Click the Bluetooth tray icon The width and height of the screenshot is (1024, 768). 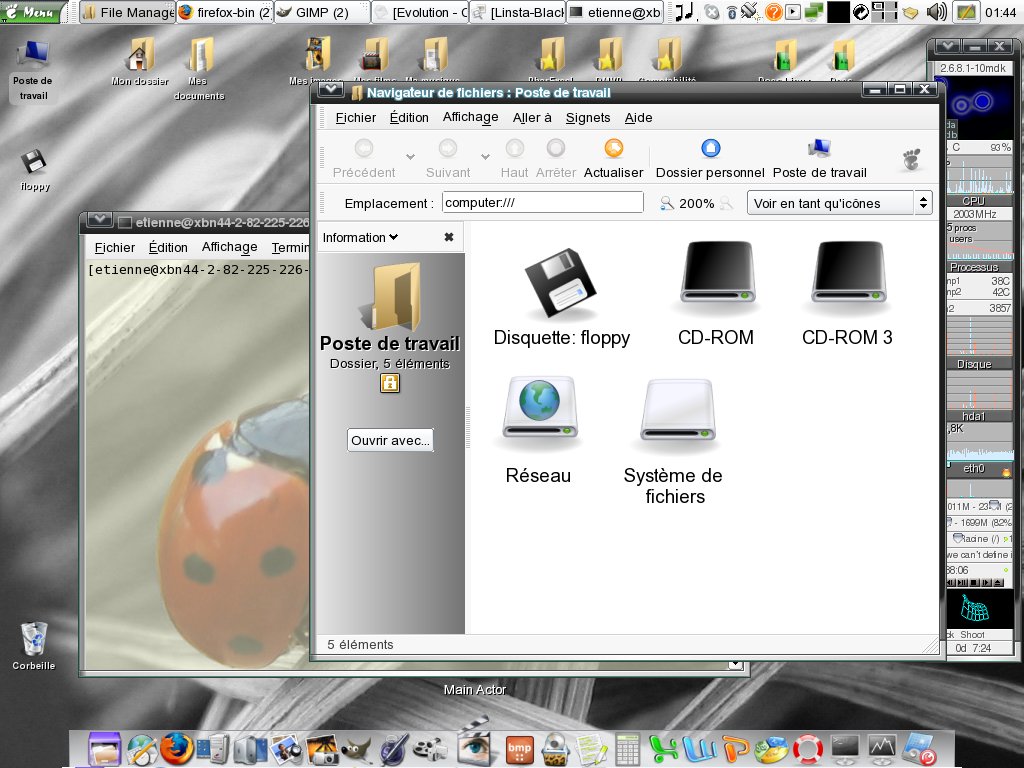[731, 12]
